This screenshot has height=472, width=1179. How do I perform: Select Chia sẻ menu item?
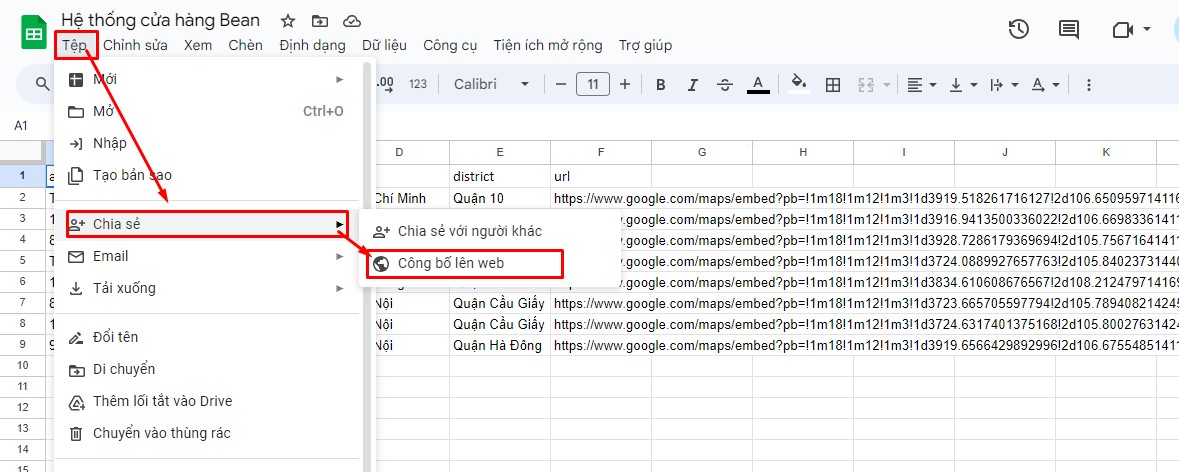207,224
